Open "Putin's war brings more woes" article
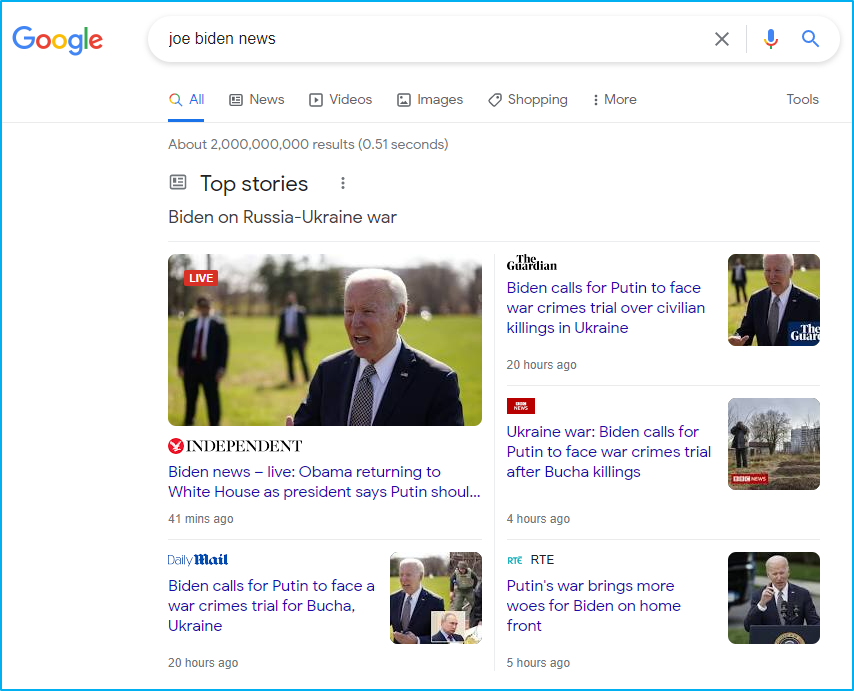 [594, 606]
